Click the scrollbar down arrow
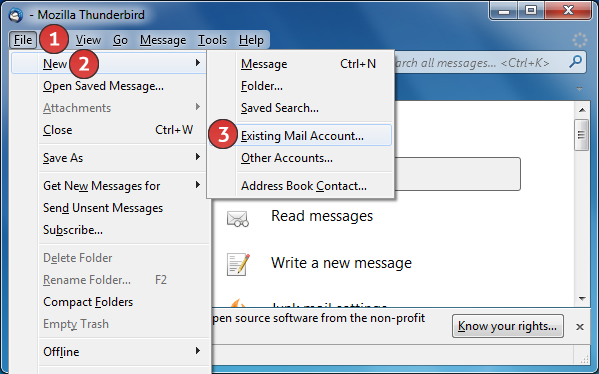Image resolution: width=599 pixels, height=374 pixels. point(582,298)
